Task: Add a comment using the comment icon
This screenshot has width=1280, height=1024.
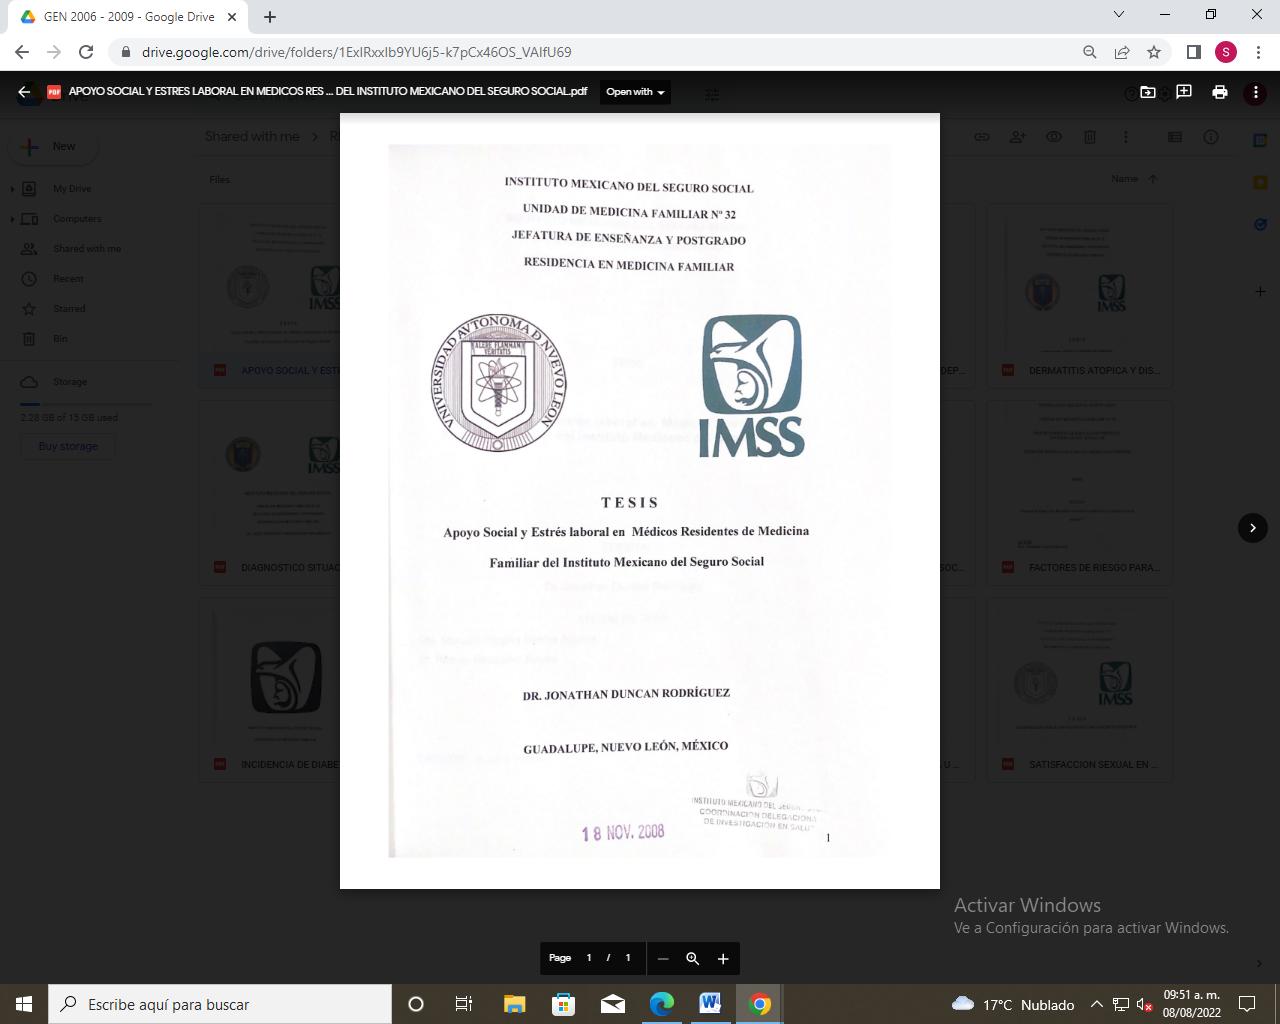Action: click(x=1184, y=92)
